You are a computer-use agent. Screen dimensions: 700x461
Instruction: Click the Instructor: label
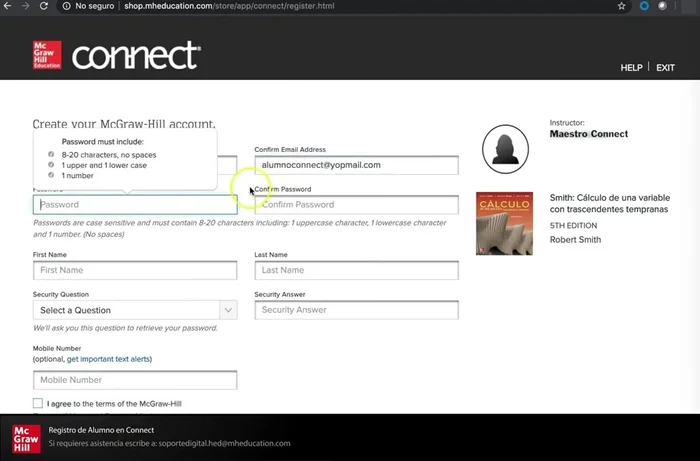(567, 123)
